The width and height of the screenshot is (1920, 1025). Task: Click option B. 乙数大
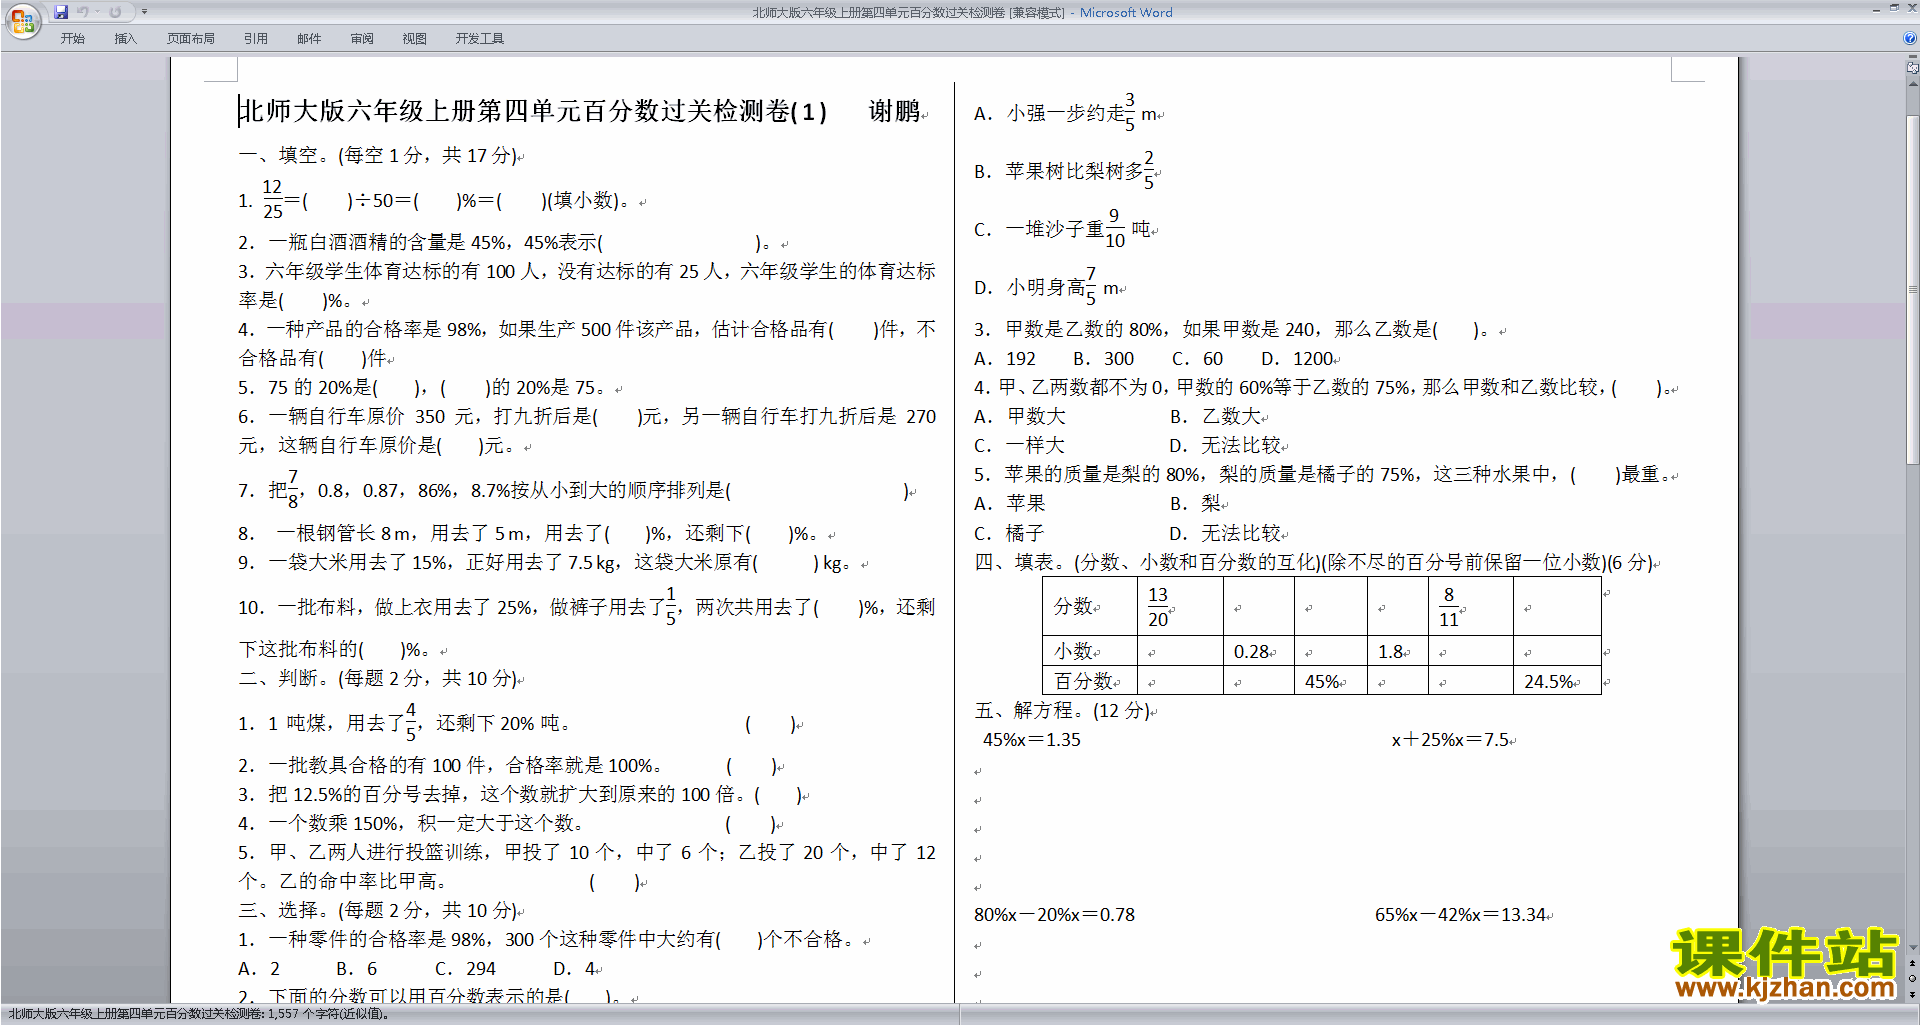pyautogui.click(x=1216, y=417)
